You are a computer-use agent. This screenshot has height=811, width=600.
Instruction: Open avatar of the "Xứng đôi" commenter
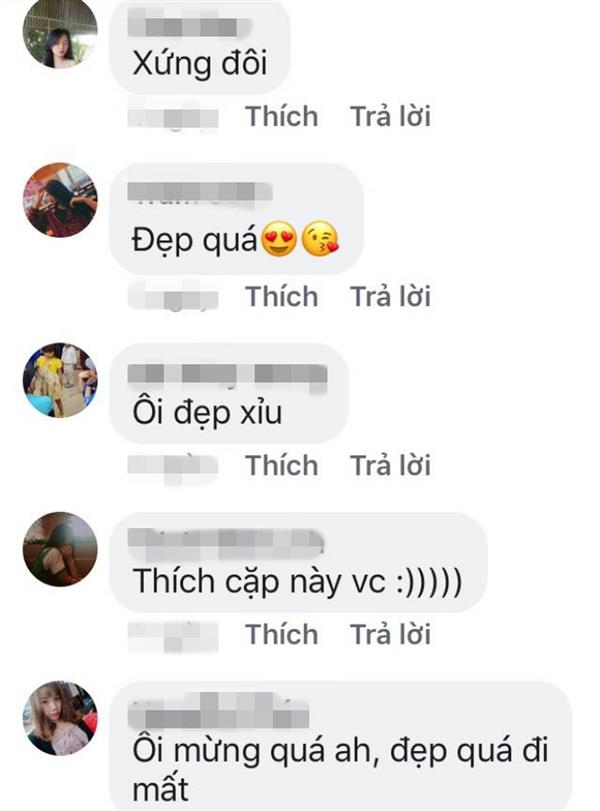point(60,32)
